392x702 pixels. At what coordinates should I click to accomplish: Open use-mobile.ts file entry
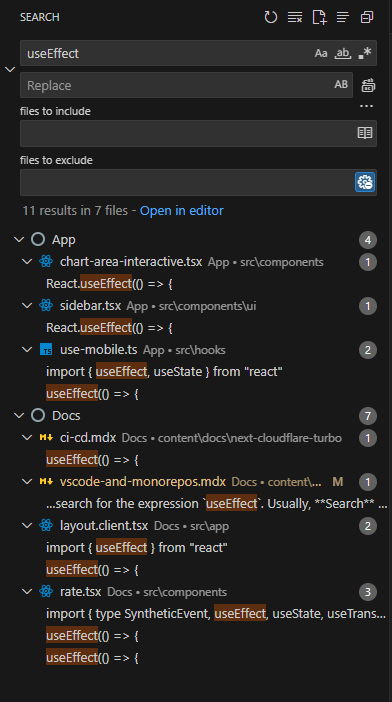pos(98,350)
